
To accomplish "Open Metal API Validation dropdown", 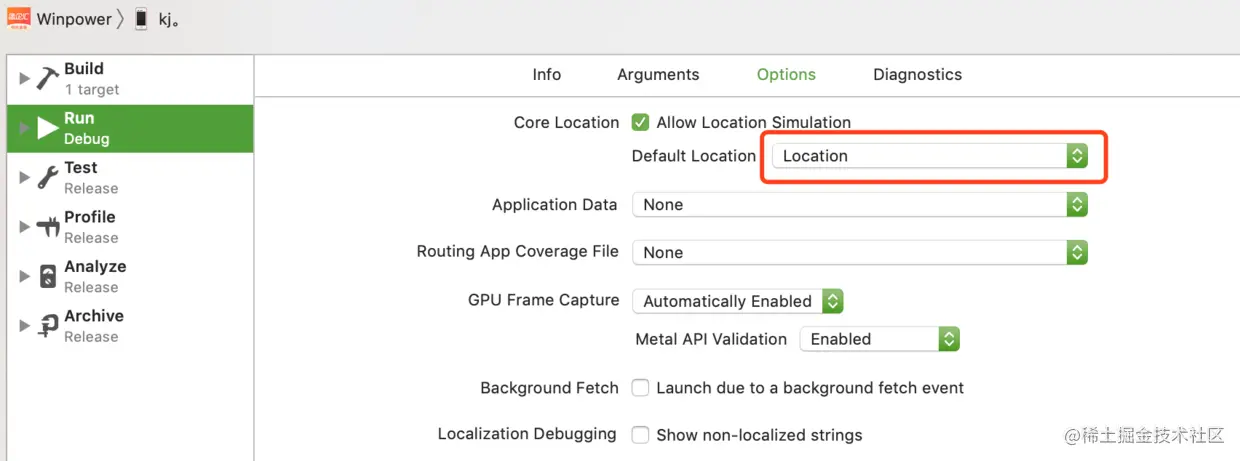I will (x=880, y=339).
